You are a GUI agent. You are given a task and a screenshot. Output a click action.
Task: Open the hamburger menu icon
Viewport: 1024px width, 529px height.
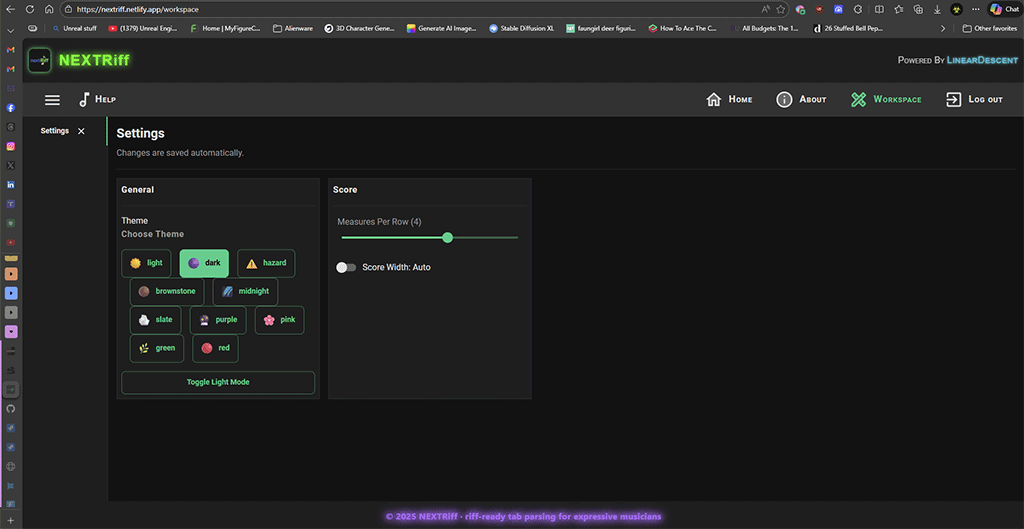click(53, 100)
